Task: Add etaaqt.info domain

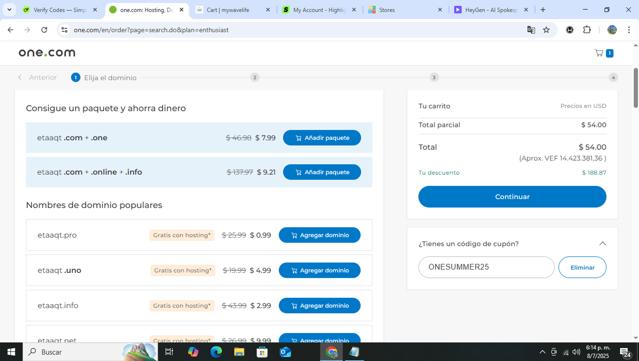Action: (320, 306)
